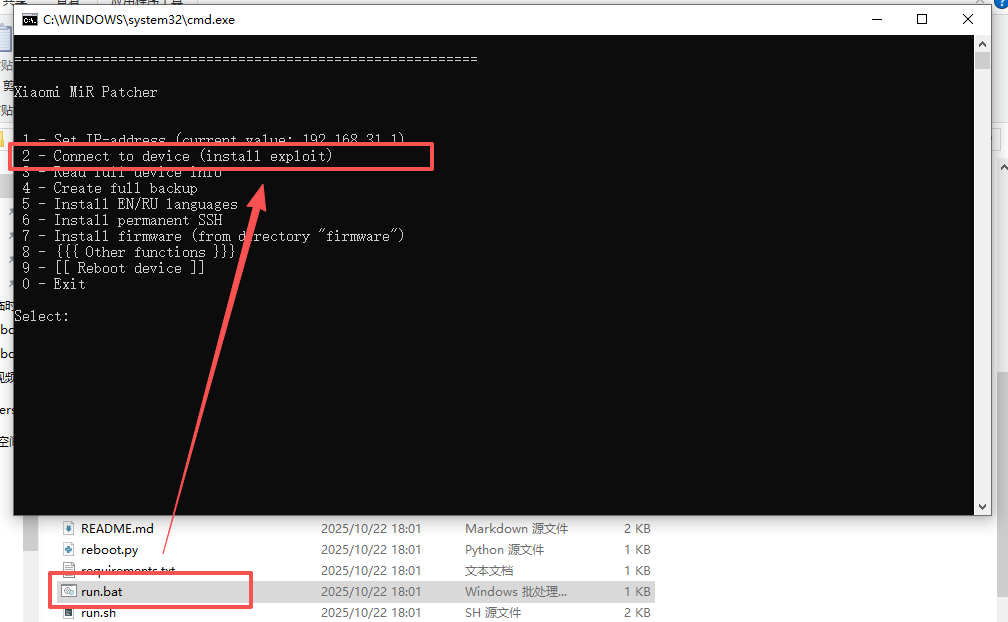Click the run.sh file icon
Viewport: 1008px width, 622px height.
point(68,612)
